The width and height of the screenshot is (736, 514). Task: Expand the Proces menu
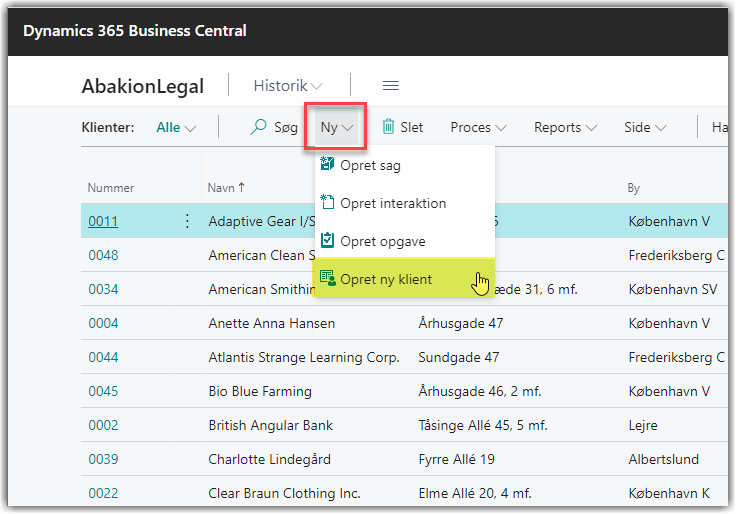click(478, 127)
